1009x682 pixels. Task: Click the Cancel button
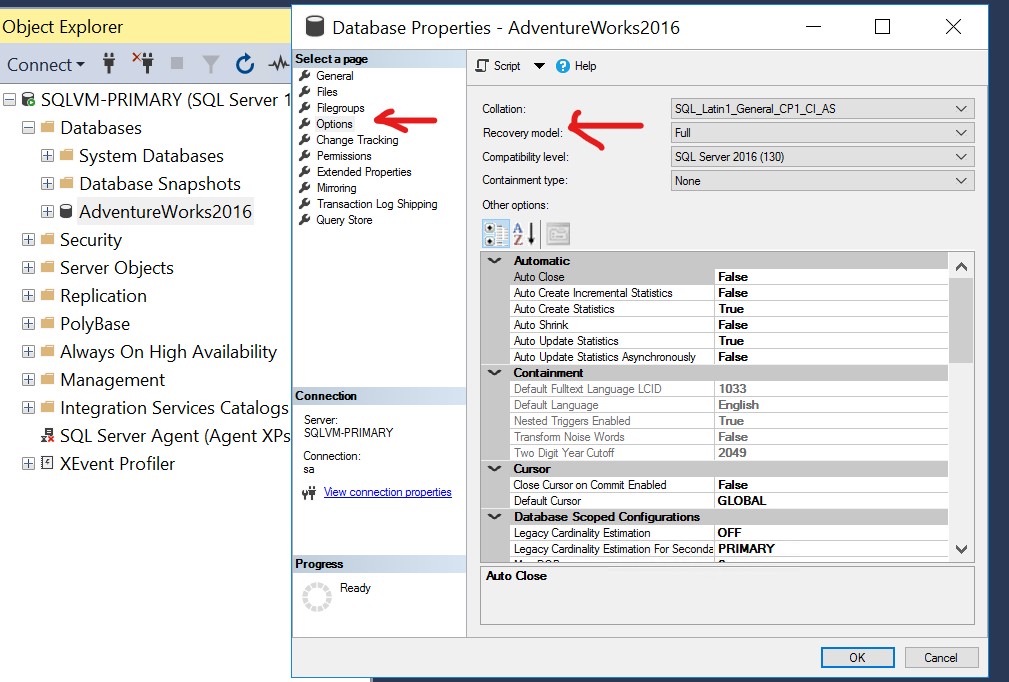[x=941, y=658]
